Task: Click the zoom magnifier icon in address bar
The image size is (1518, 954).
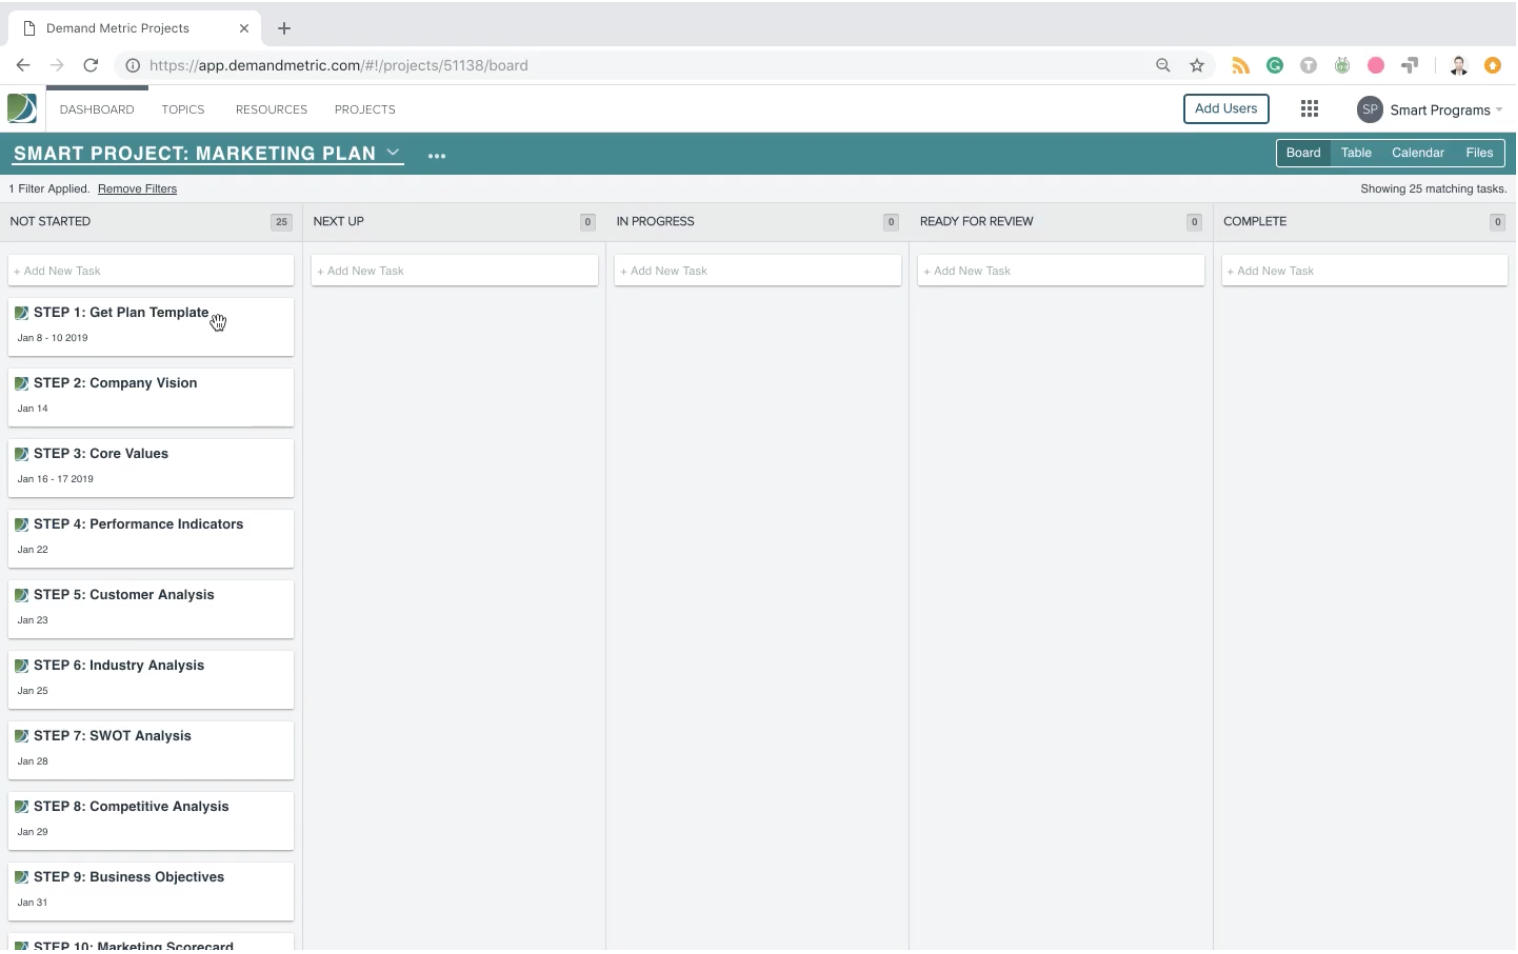Action: [x=1163, y=65]
